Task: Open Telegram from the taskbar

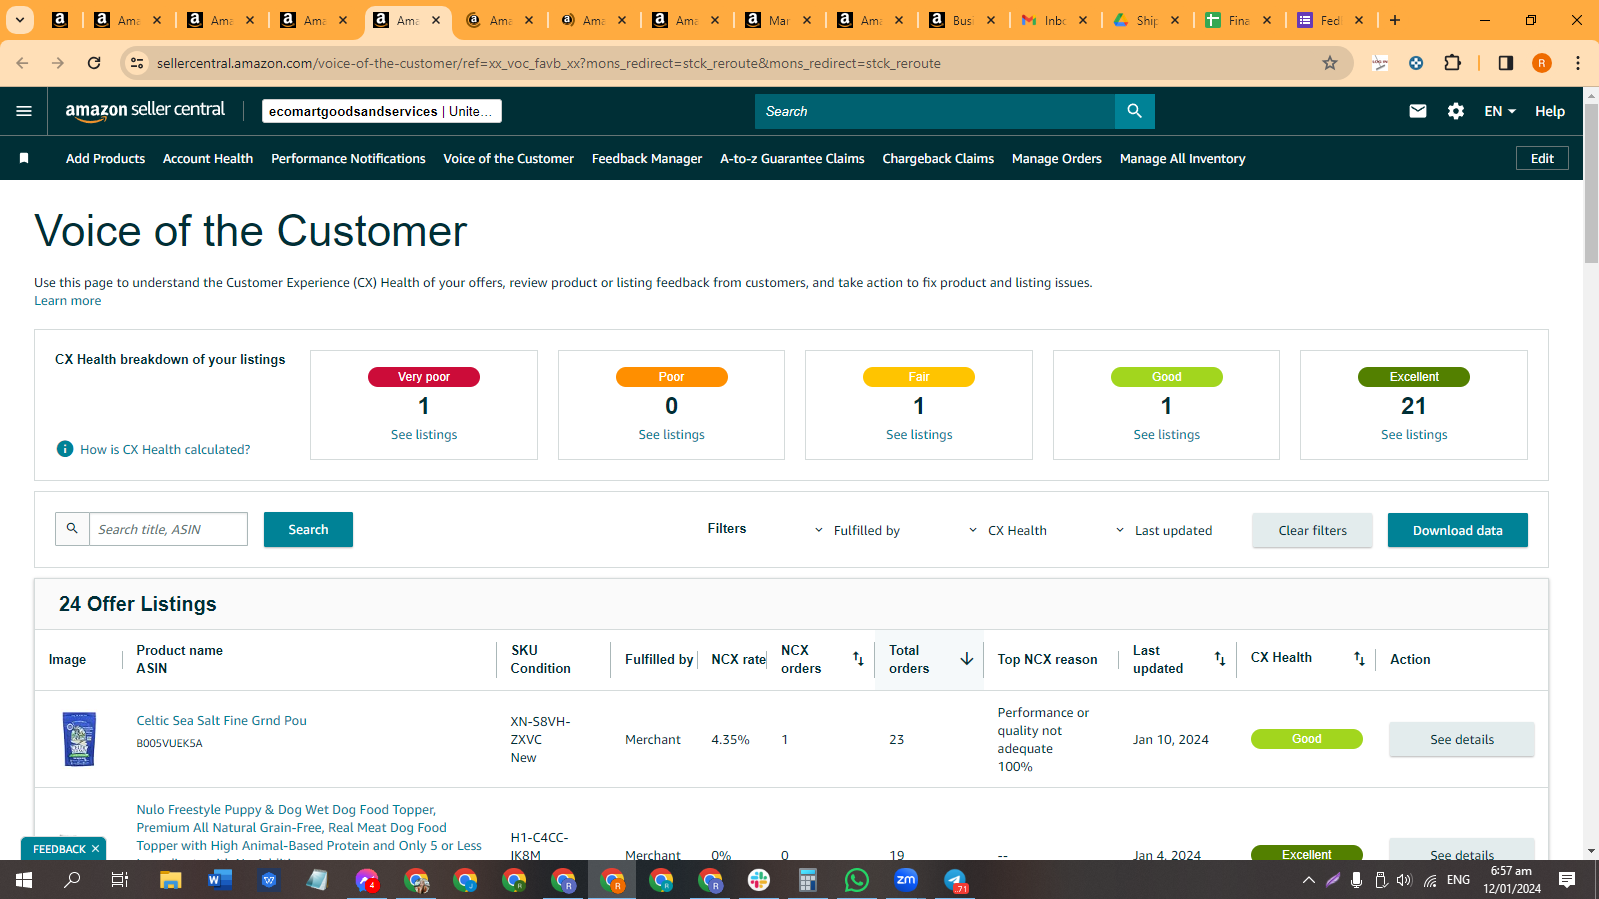Action: coord(955,880)
